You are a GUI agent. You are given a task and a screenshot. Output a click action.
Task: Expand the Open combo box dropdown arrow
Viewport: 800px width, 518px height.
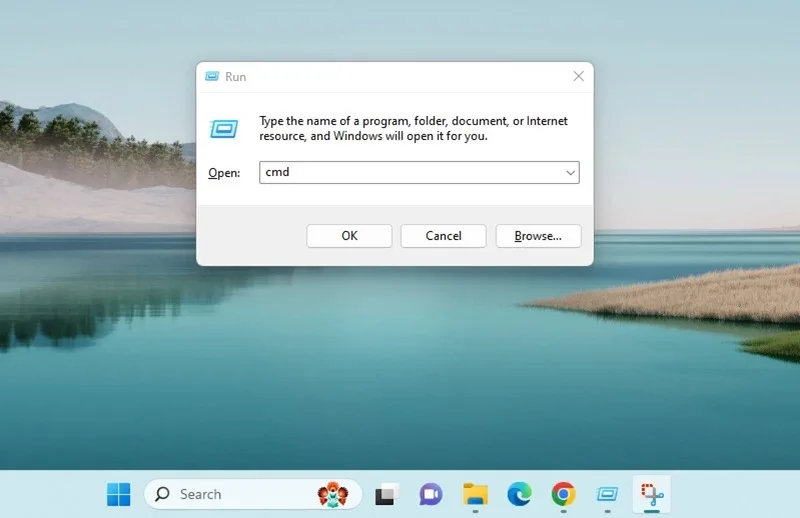coord(570,172)
